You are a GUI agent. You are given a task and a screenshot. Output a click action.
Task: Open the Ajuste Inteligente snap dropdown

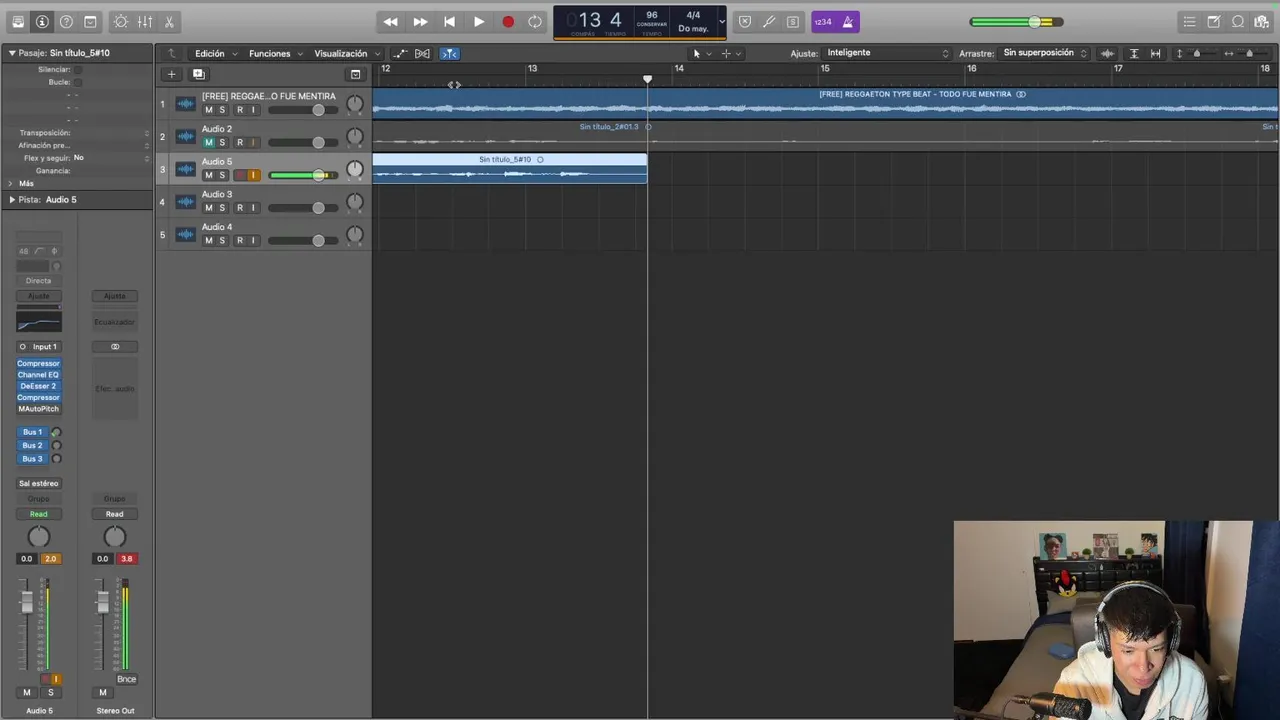(887, 53)
